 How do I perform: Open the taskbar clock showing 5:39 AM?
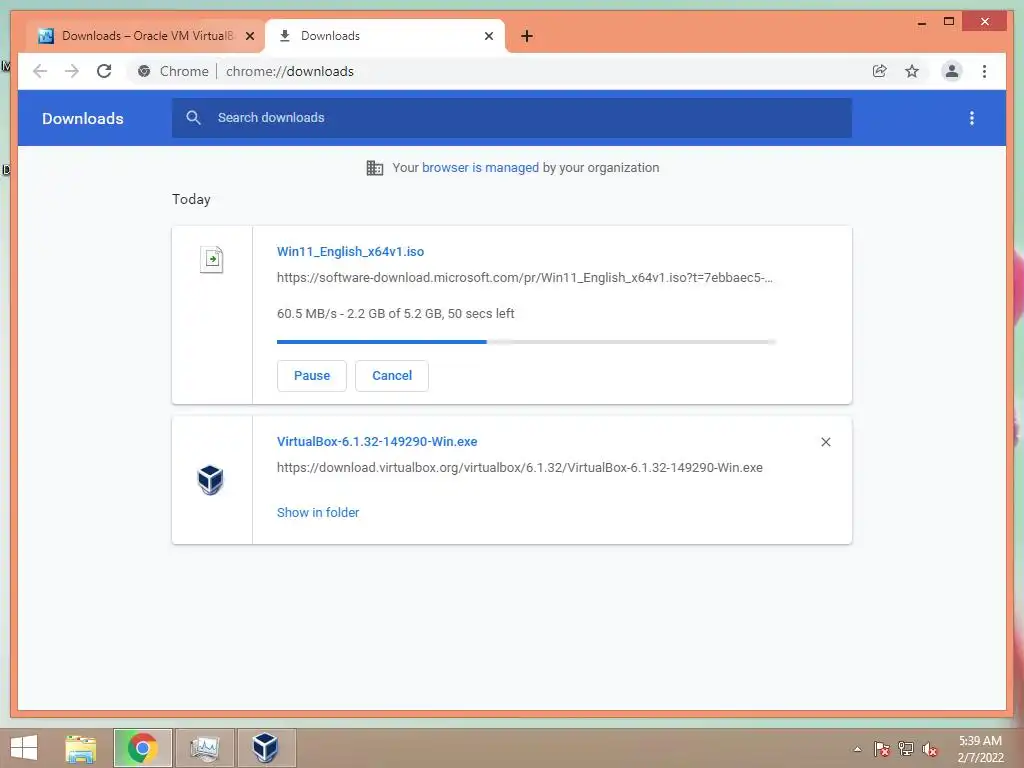click(980, 749)
